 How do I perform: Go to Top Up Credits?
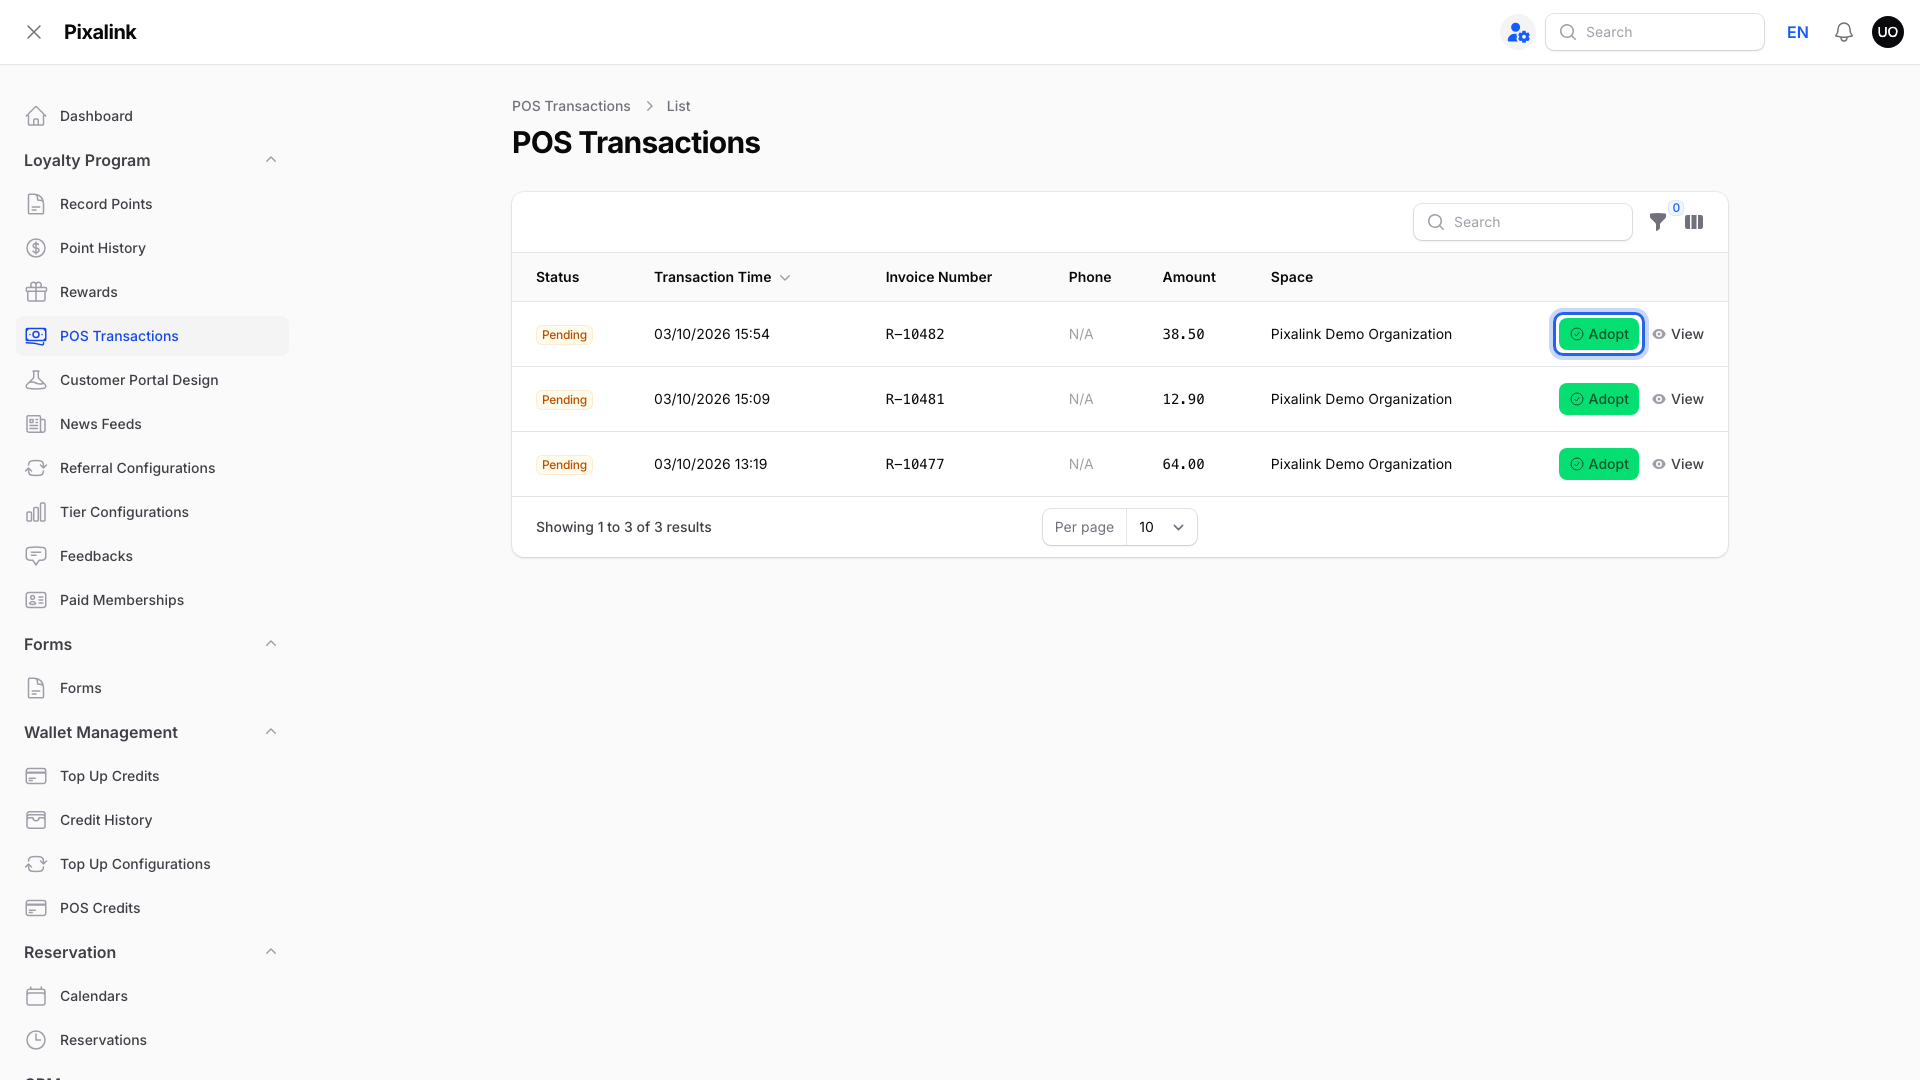152,776
